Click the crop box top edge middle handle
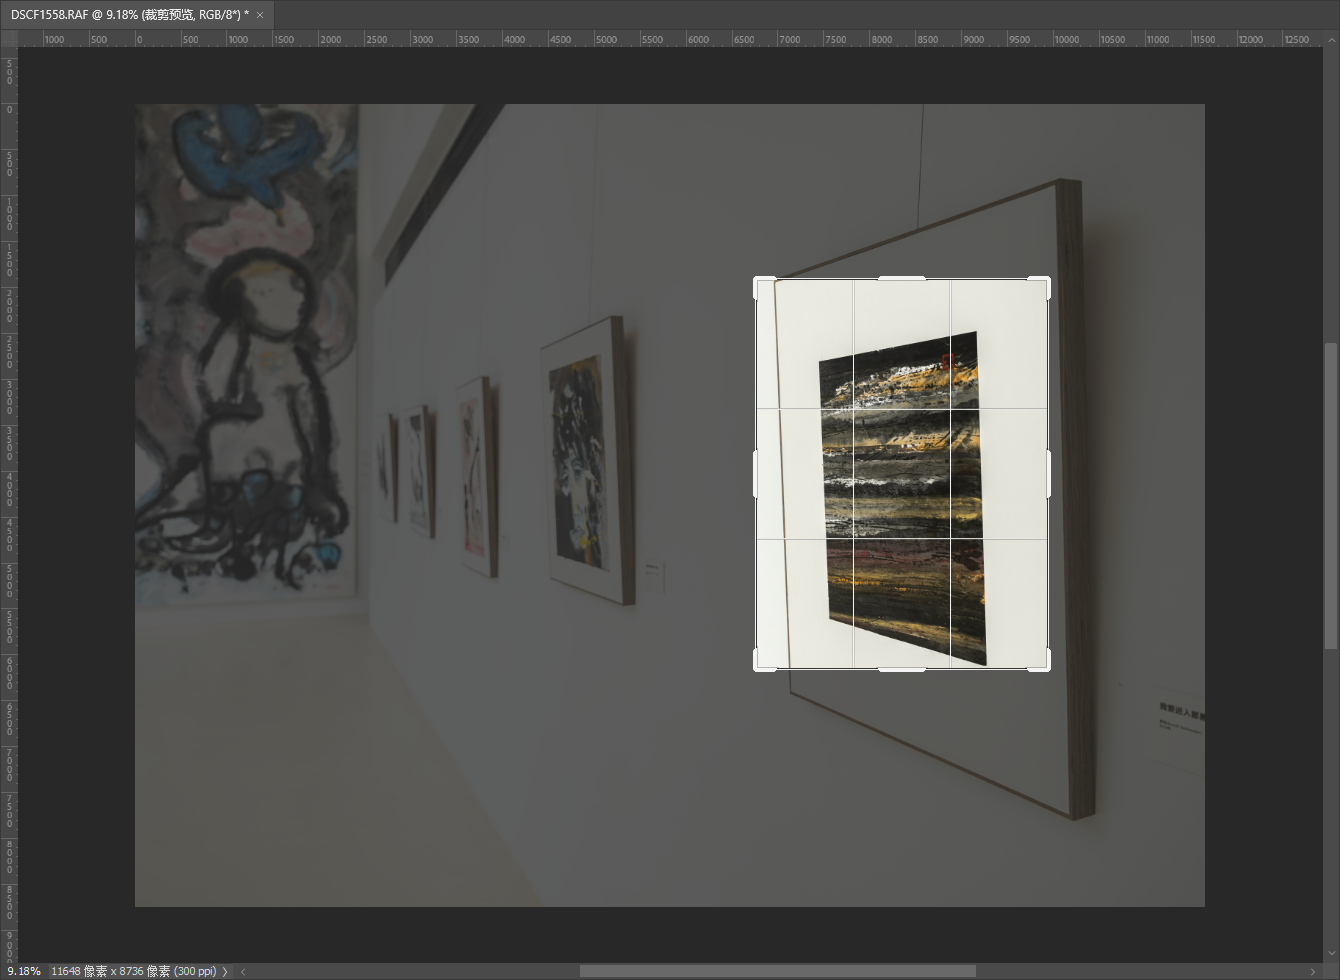 tap(902, 278)
